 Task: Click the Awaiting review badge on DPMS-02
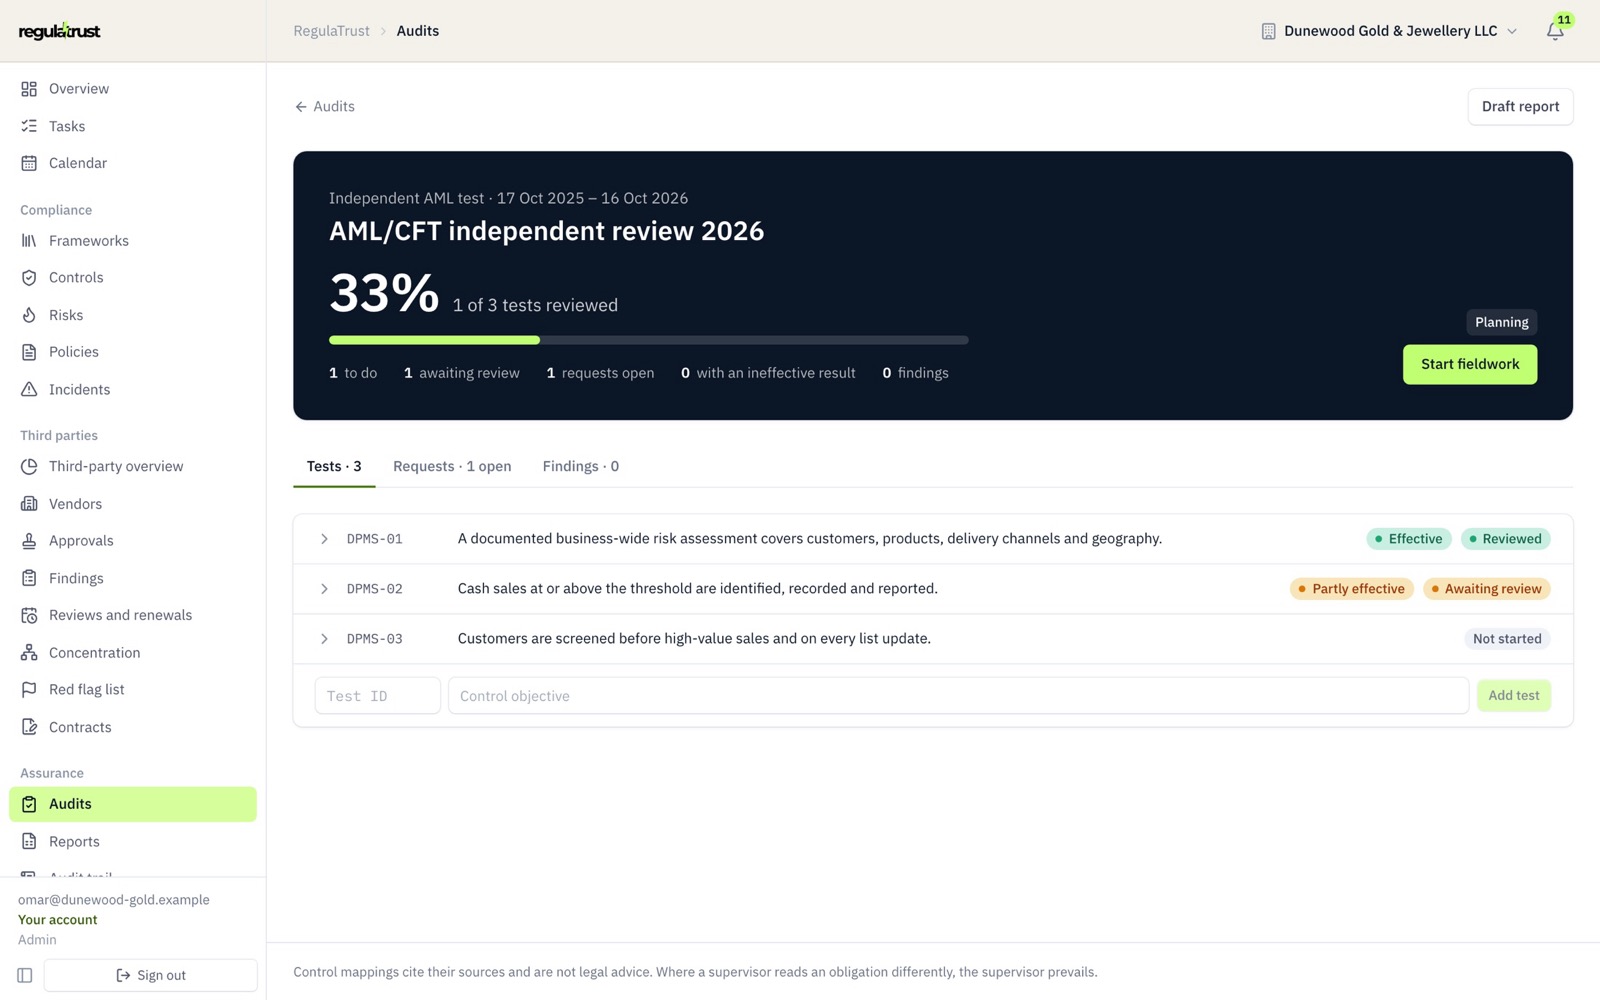point(1486,589)
